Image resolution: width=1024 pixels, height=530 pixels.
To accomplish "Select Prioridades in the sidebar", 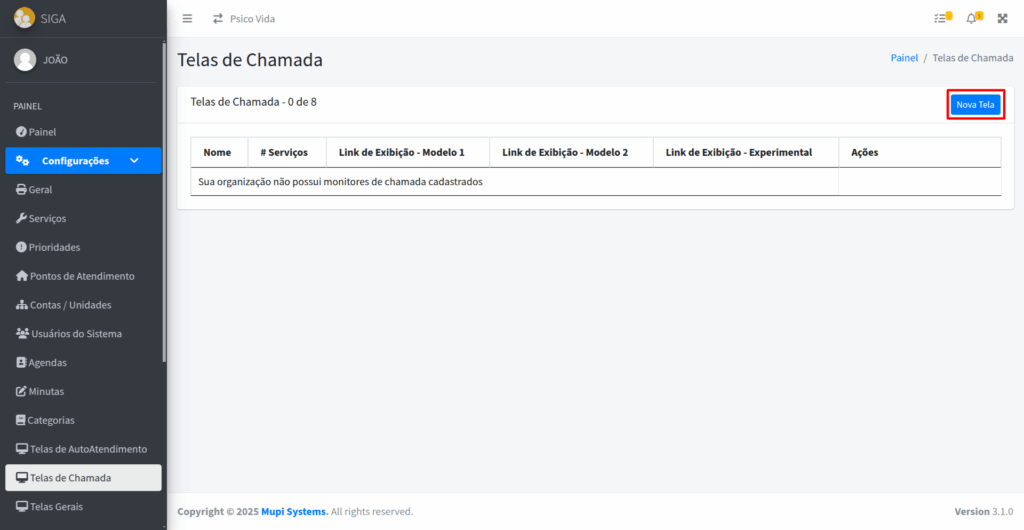I will (84, 247).
